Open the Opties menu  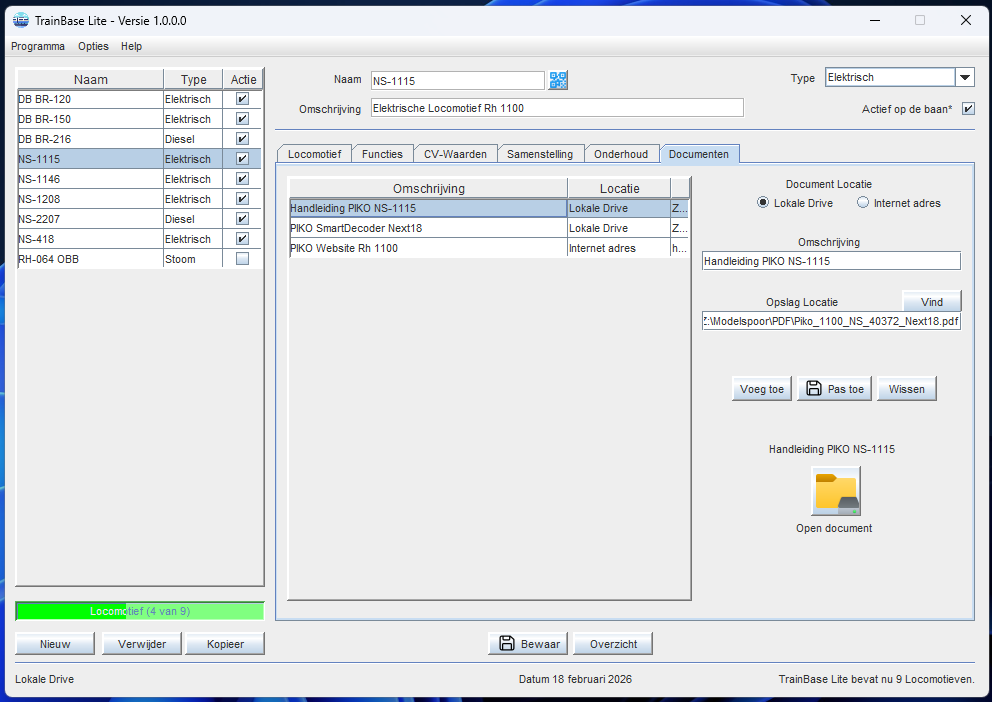93,46
